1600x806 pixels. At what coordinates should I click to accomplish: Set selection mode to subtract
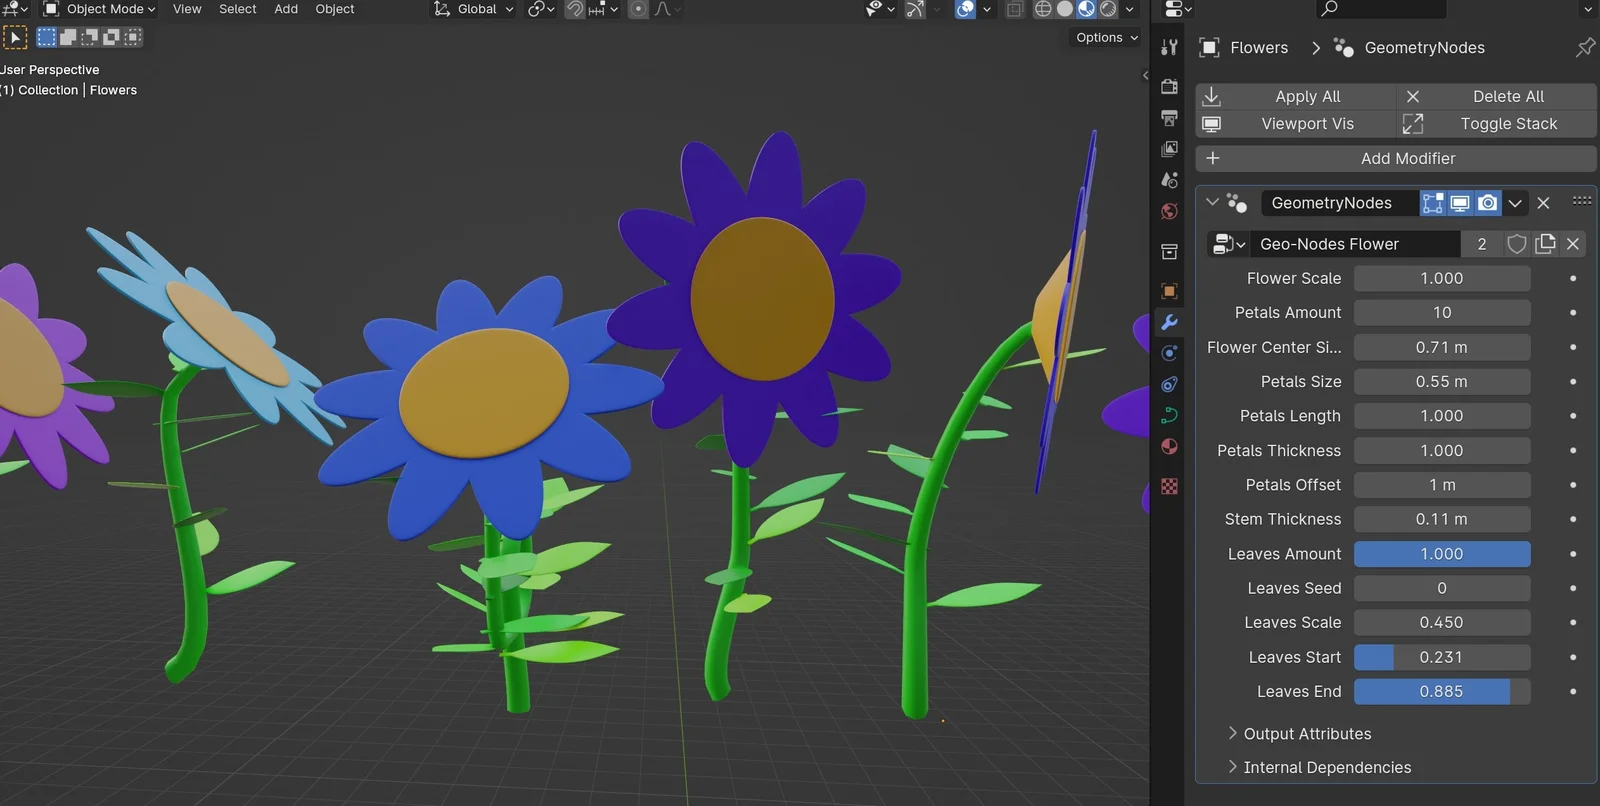click(x=89, y=37)
